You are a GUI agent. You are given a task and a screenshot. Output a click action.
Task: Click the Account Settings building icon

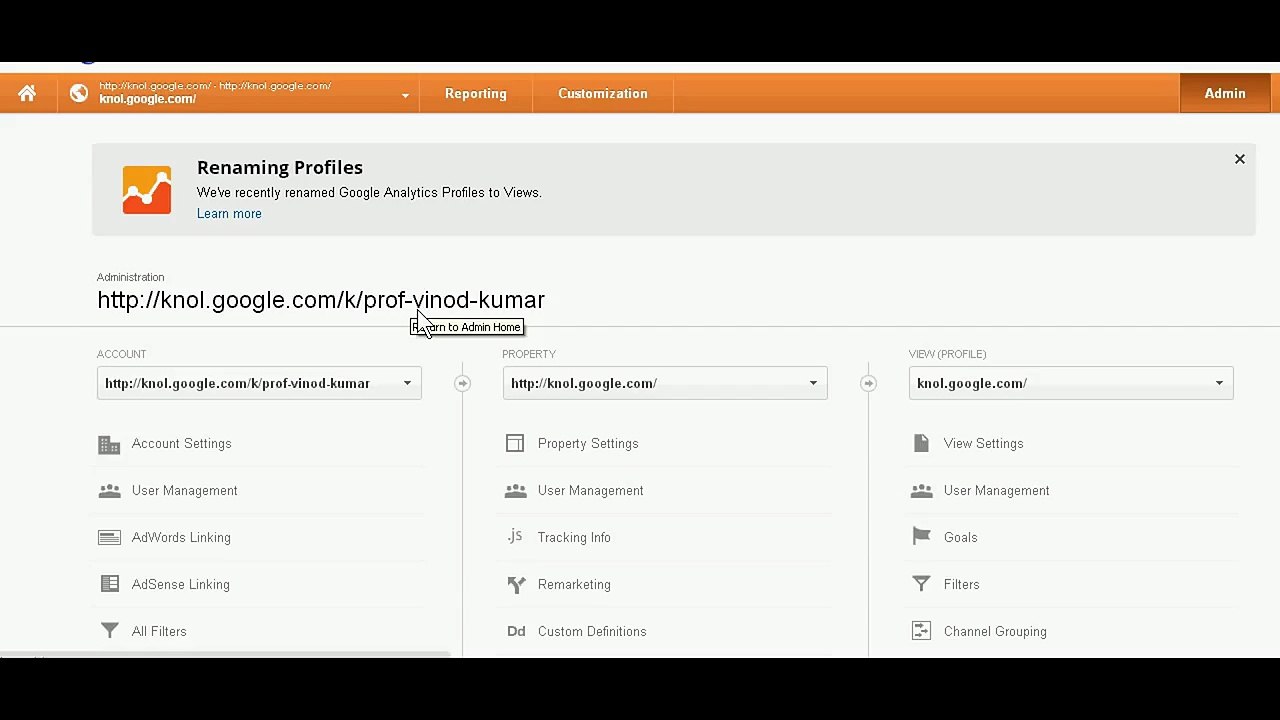pos(109,444)
